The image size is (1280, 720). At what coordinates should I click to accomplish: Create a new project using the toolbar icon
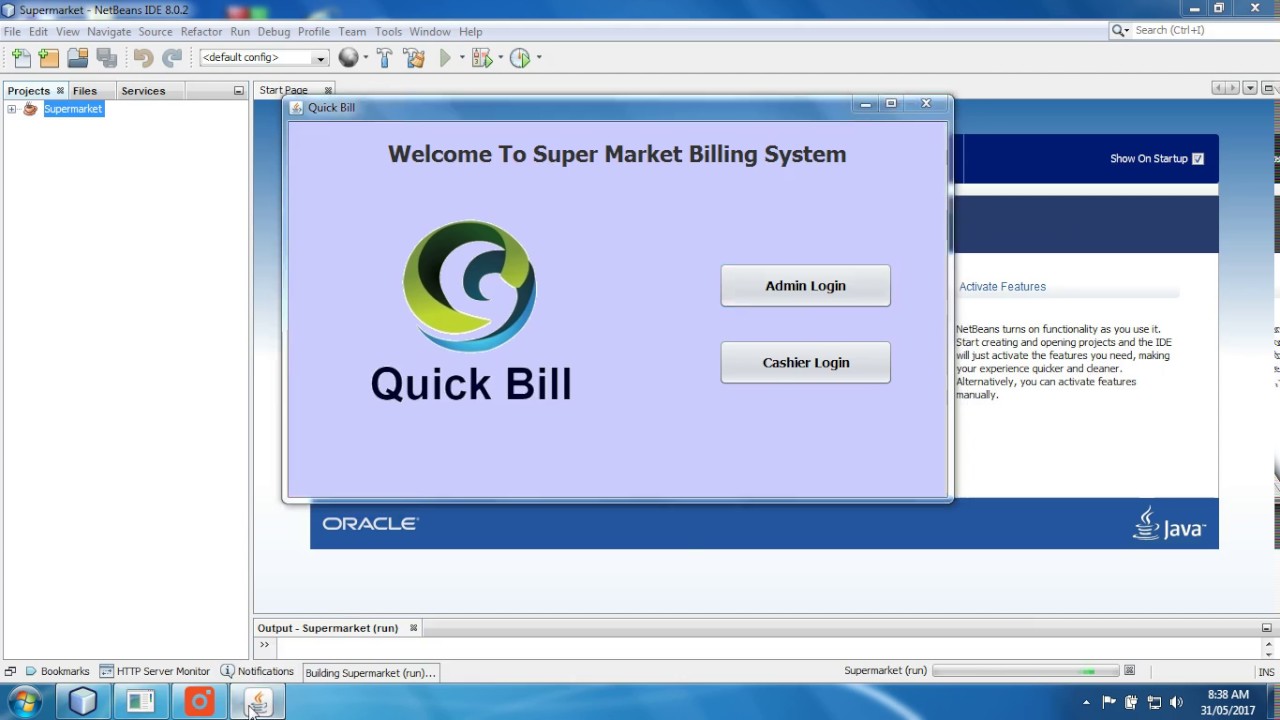(48, 57)
